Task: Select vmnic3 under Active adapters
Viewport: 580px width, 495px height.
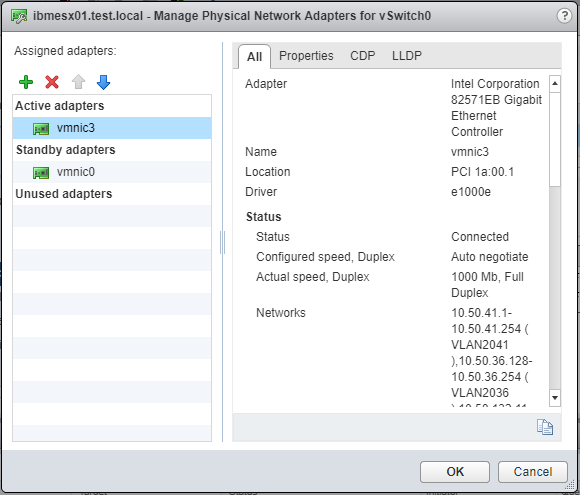Action: click(112, 128)
